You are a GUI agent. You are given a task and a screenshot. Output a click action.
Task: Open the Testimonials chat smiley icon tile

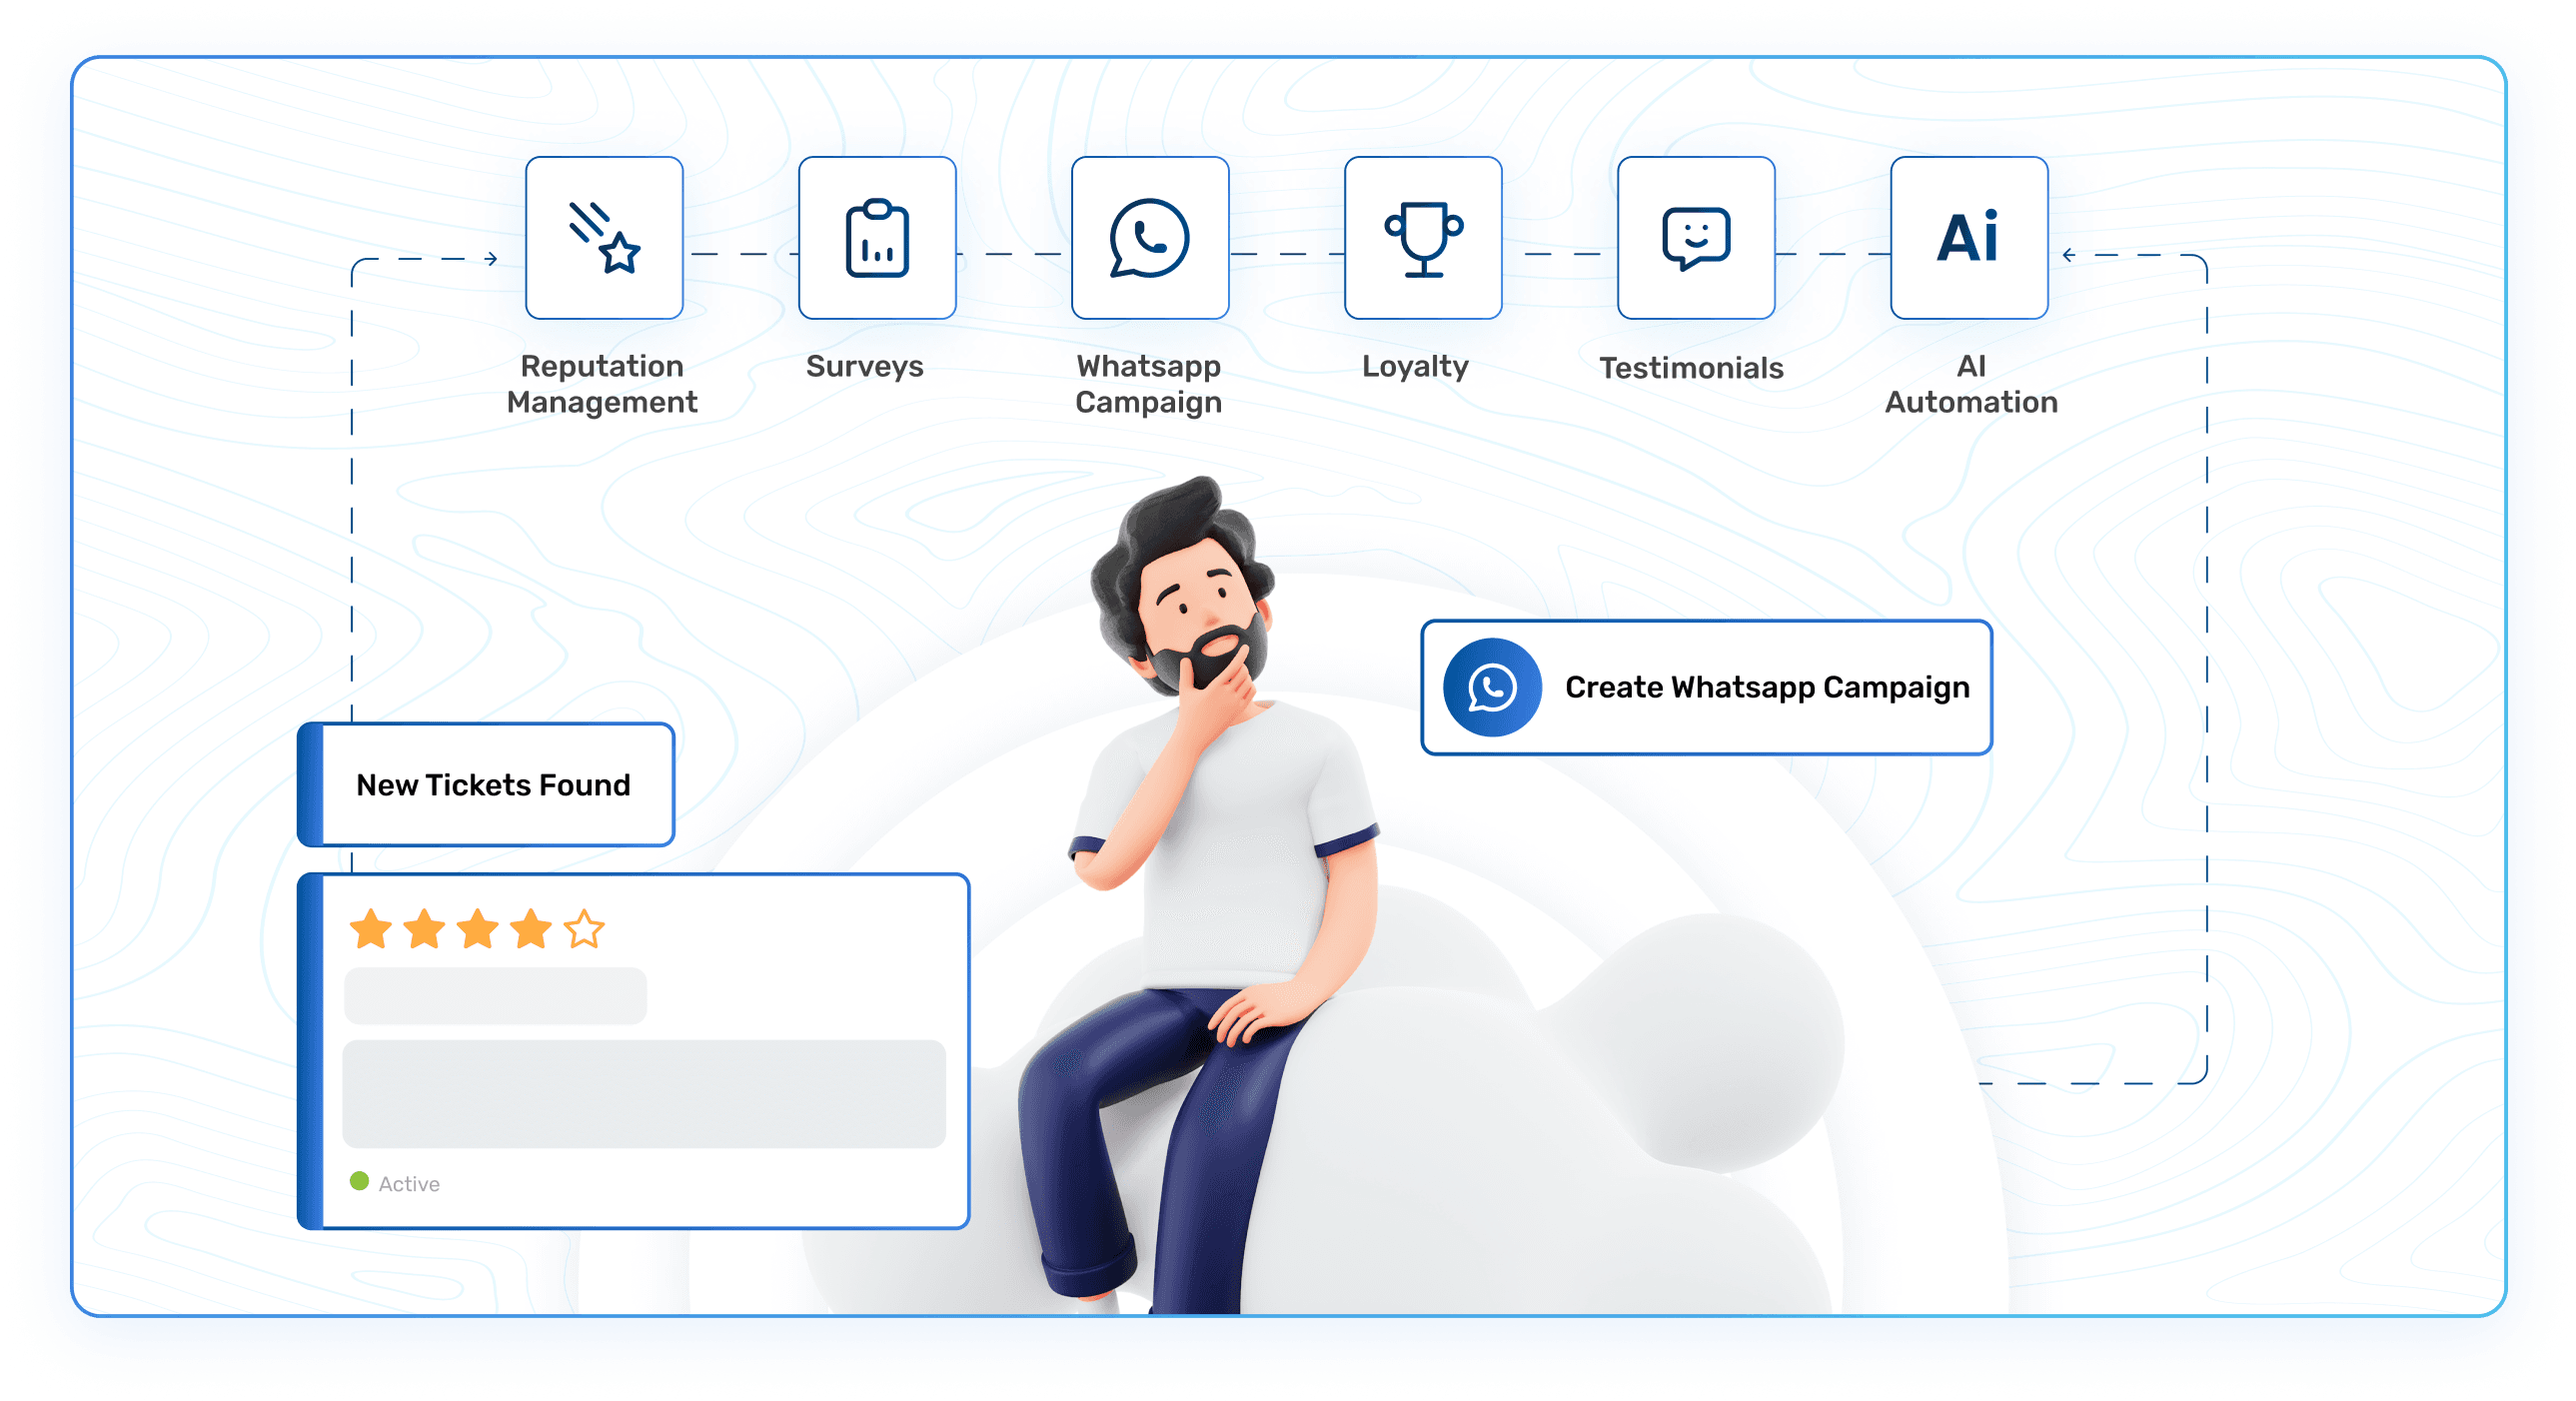pos(1696,238)
